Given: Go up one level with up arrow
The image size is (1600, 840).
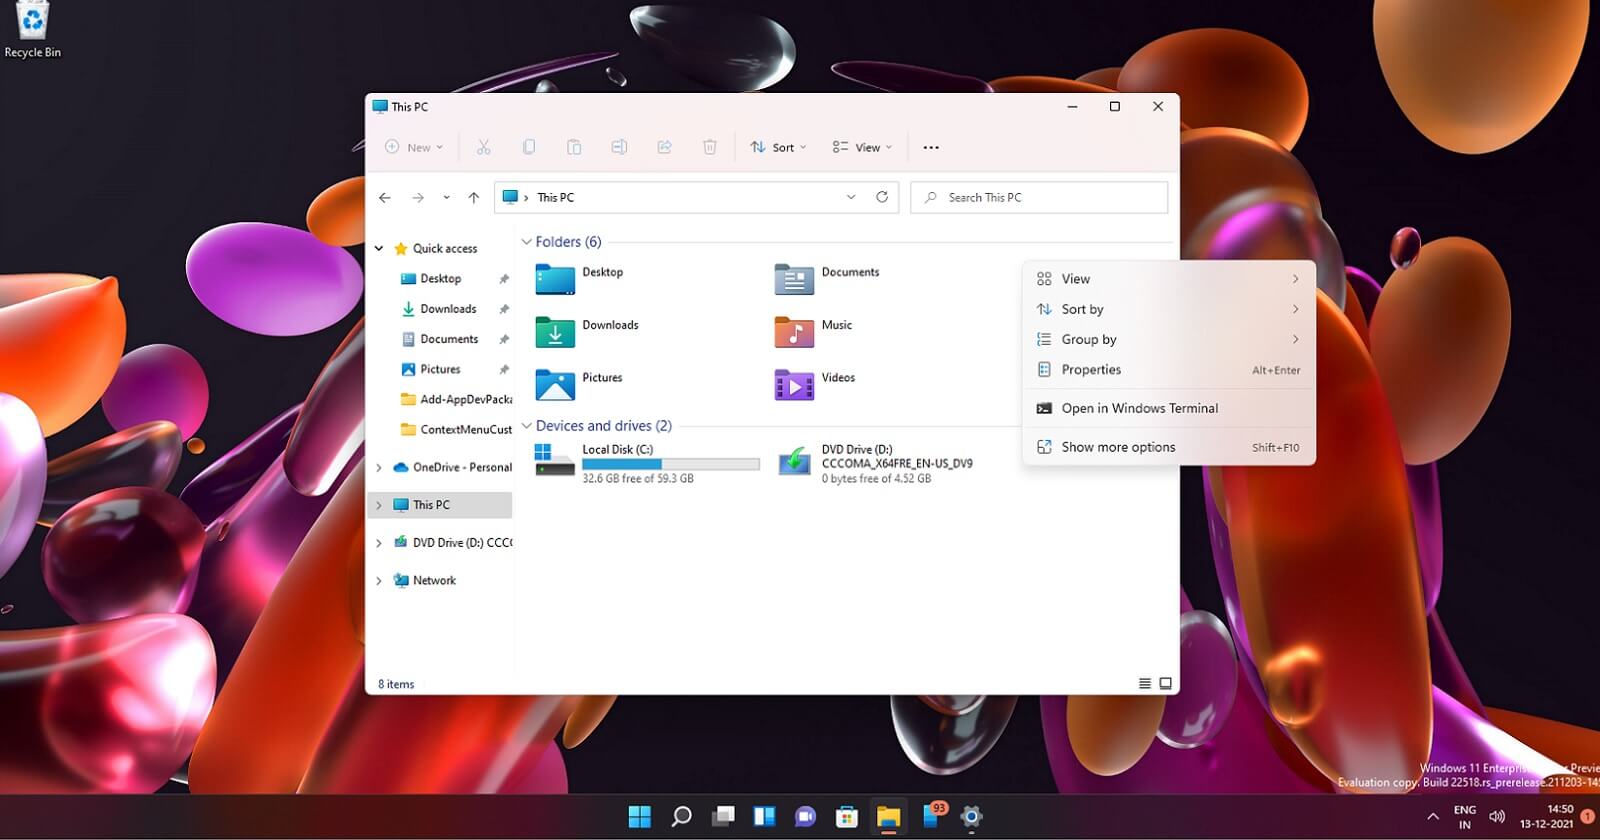Looking at the screenshot, I should coord(473,198).
